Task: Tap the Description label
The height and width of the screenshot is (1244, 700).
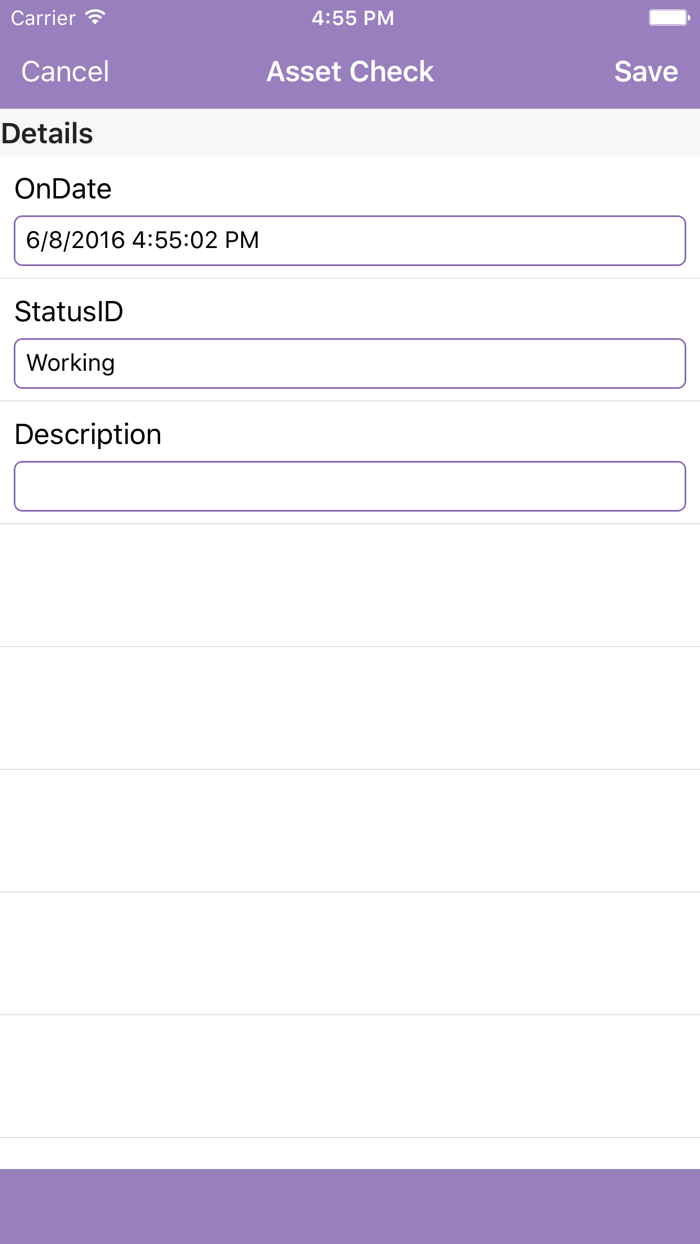Action: 88,435
